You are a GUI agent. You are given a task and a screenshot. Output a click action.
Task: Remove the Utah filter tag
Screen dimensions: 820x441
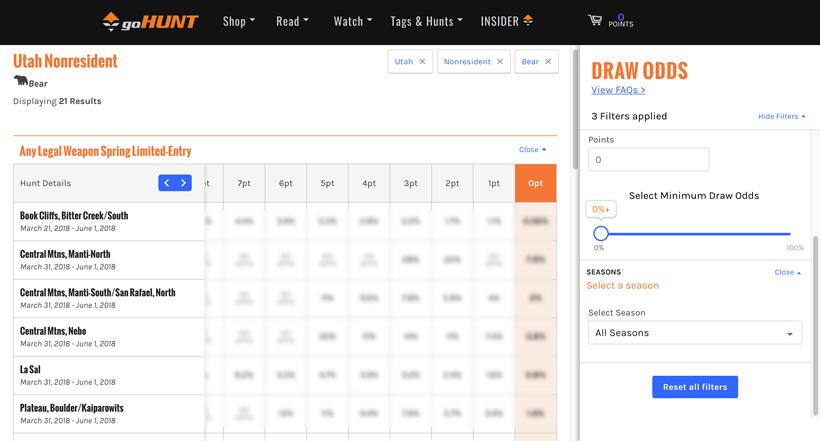[x=422, y=62]
